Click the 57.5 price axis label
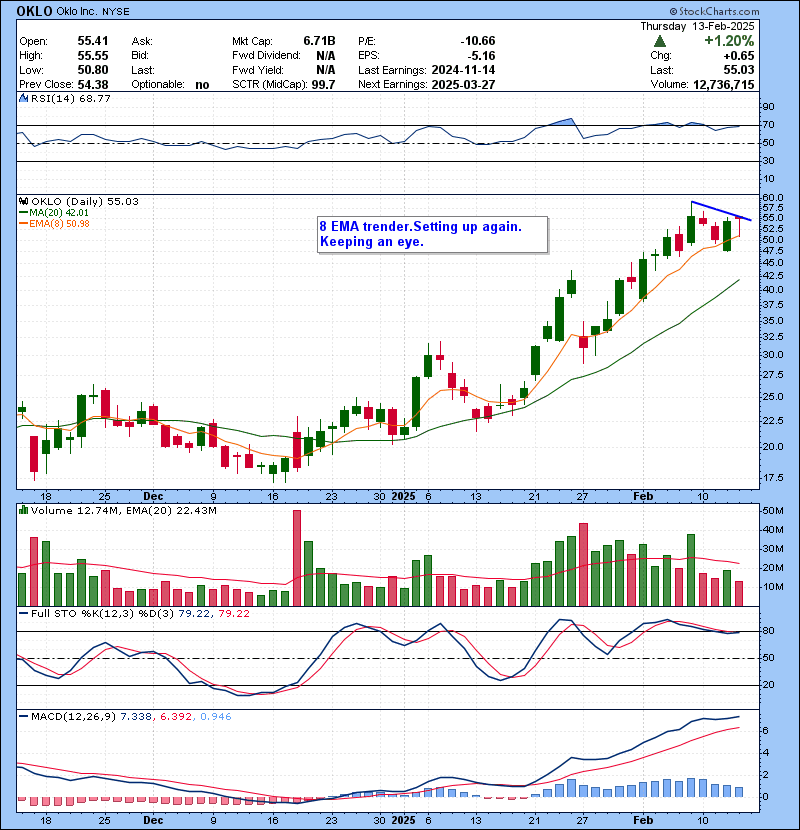The height and width of the screenshot is (830, 800). click(773, 207)
